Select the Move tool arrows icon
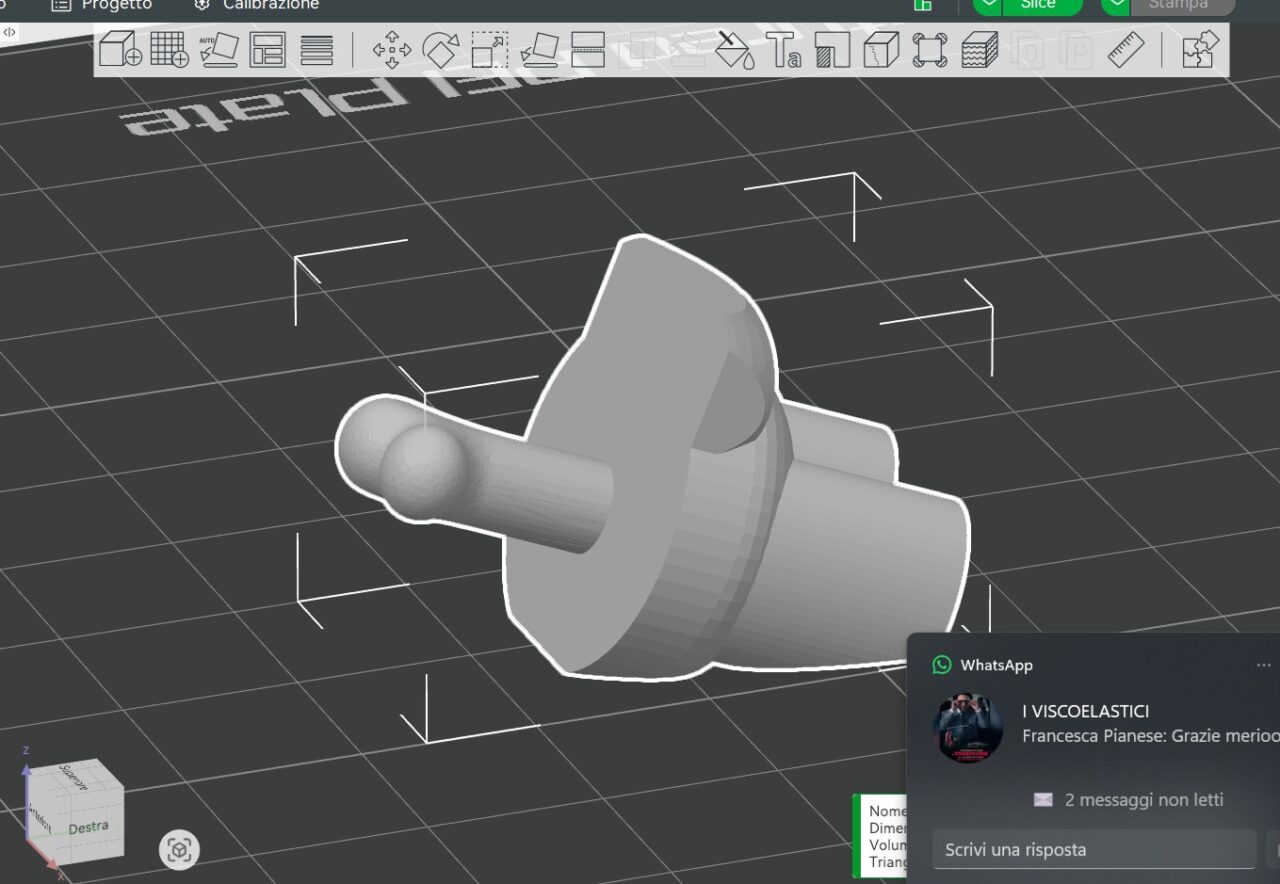This screenshot has width=1280, height=884. click(391, 49)
